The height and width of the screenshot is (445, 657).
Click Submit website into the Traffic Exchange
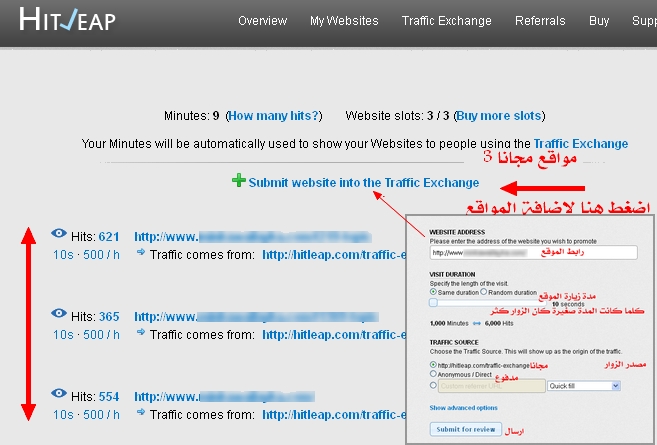click(364, 183)
